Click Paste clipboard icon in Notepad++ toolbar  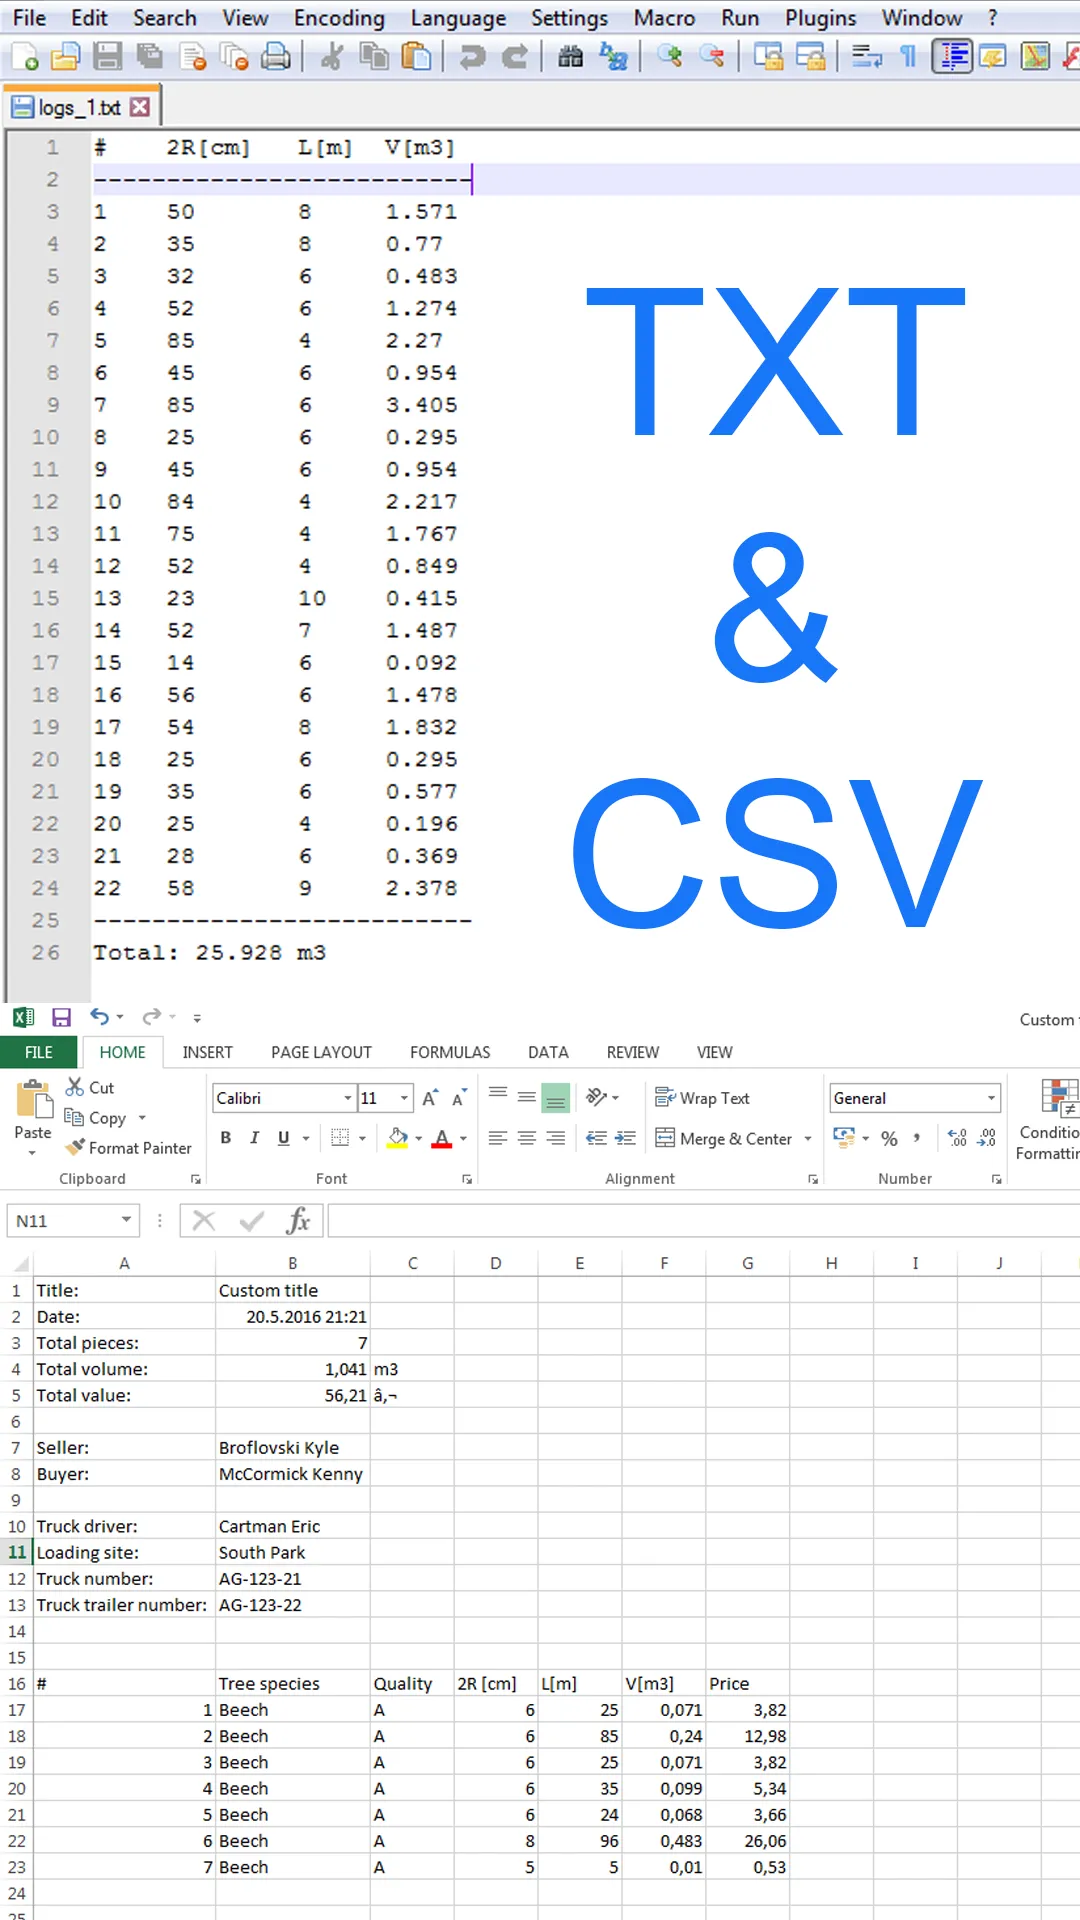[x=416, y=57]
